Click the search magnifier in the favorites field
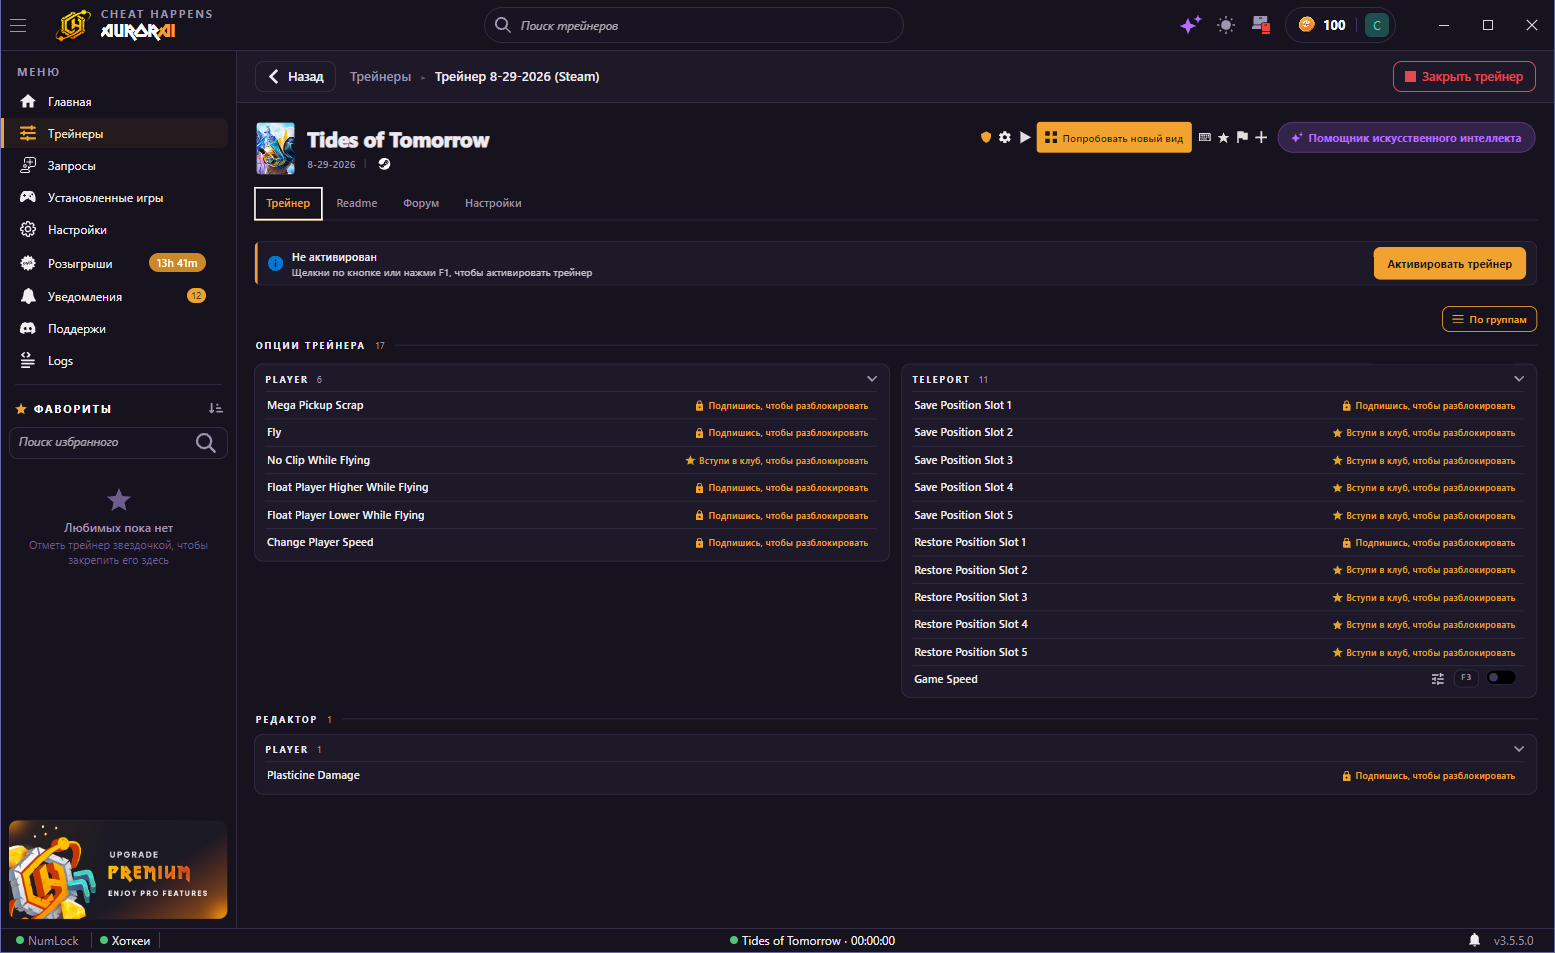The height and width of the screenshot is (953, 1555). pos(206,442)
